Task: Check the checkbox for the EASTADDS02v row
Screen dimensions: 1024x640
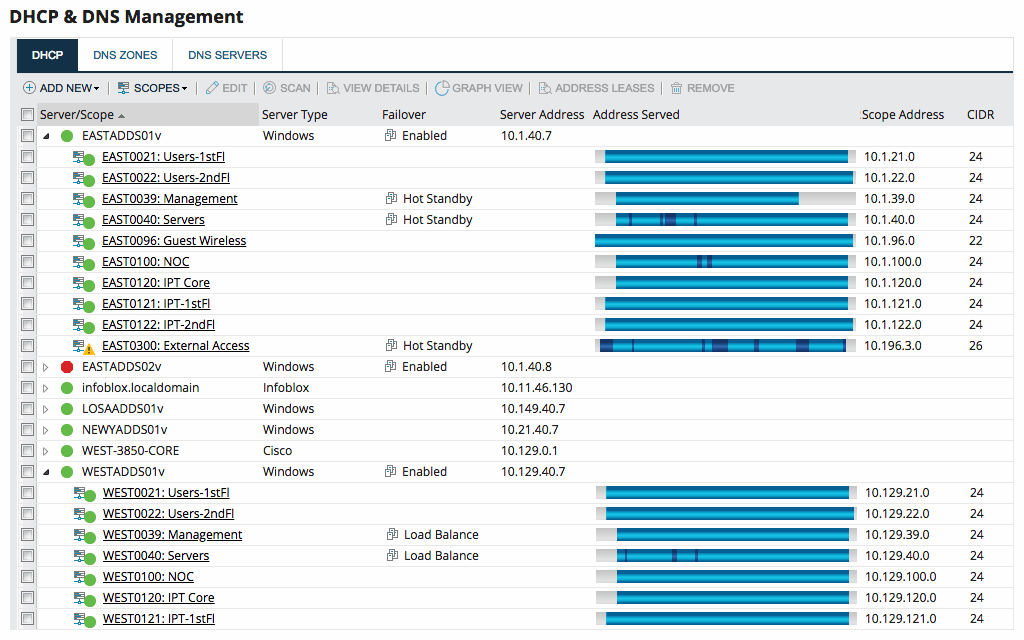Action: [x=27, y=366]
